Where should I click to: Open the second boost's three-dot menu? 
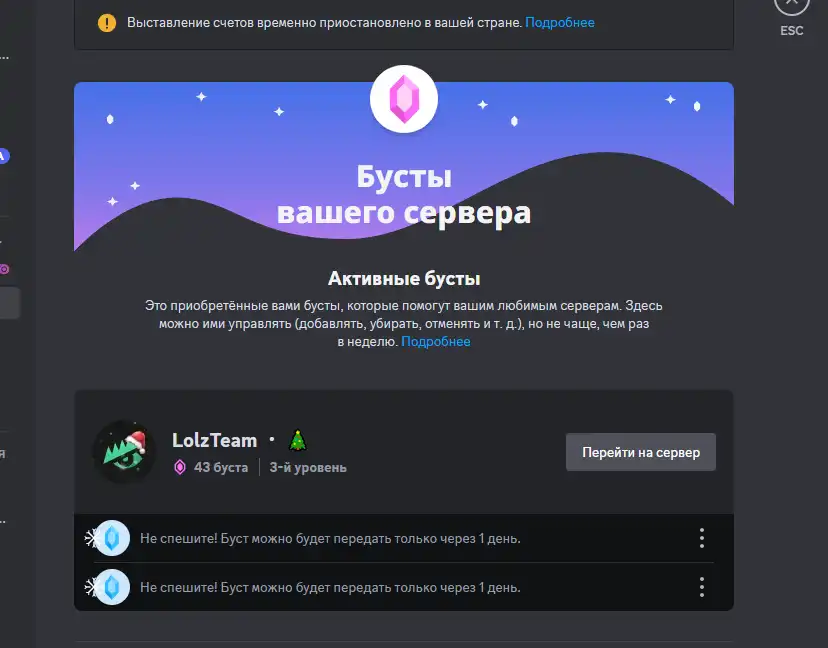coord(702,587)
